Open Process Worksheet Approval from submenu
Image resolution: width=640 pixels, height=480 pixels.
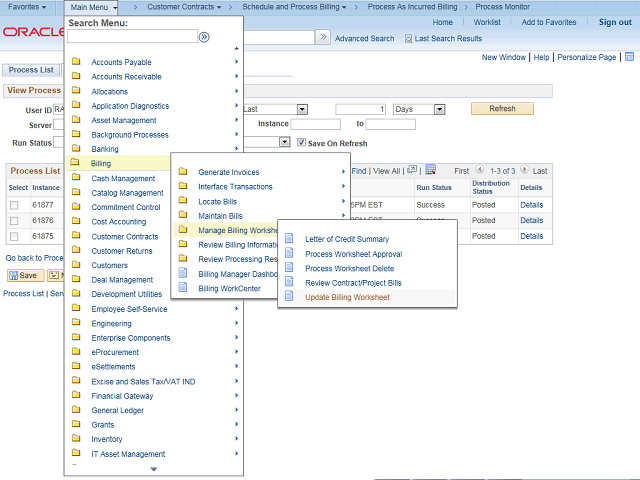(x=354, y=254)
